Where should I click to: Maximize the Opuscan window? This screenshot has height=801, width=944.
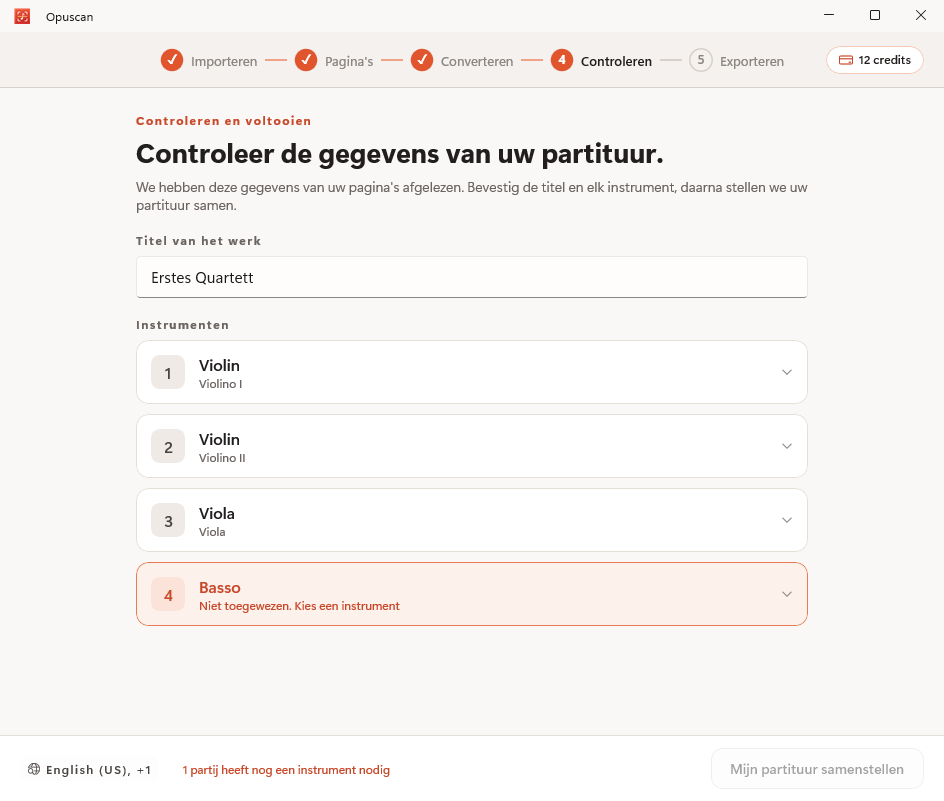coord(875,15)
